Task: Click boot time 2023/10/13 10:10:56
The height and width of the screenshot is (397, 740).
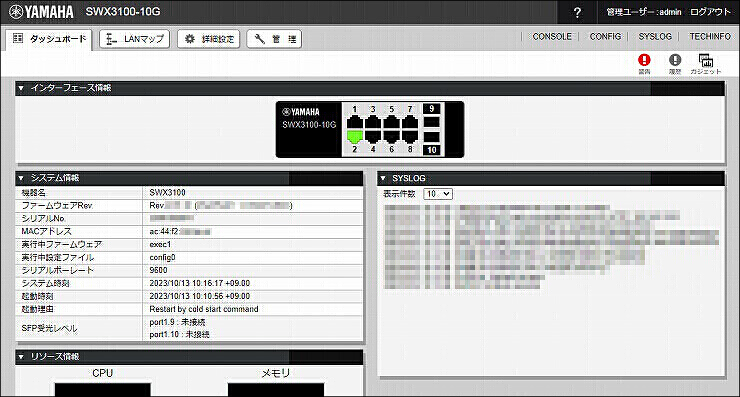Action: [200, 296]
